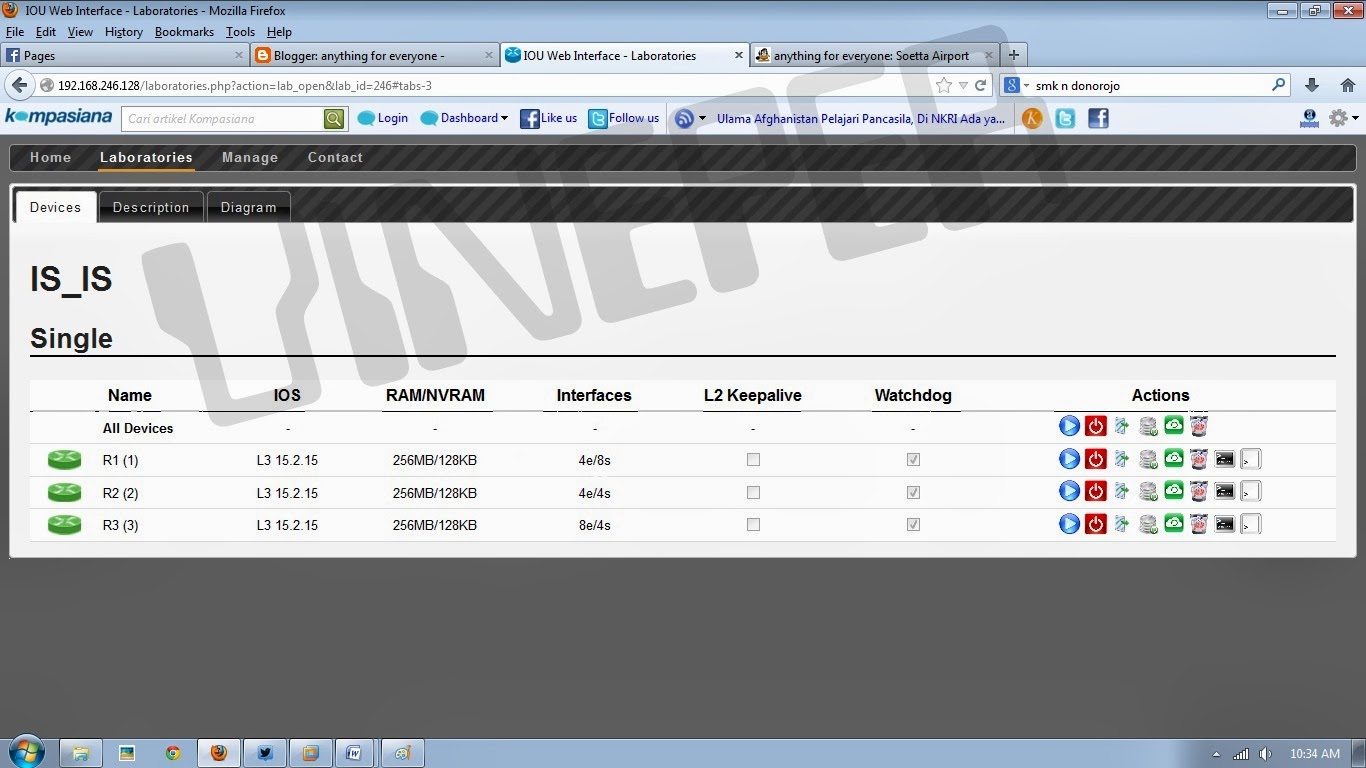
Task: Toggle L2 Keepalive for R3
Action: (x=753, y=523)
